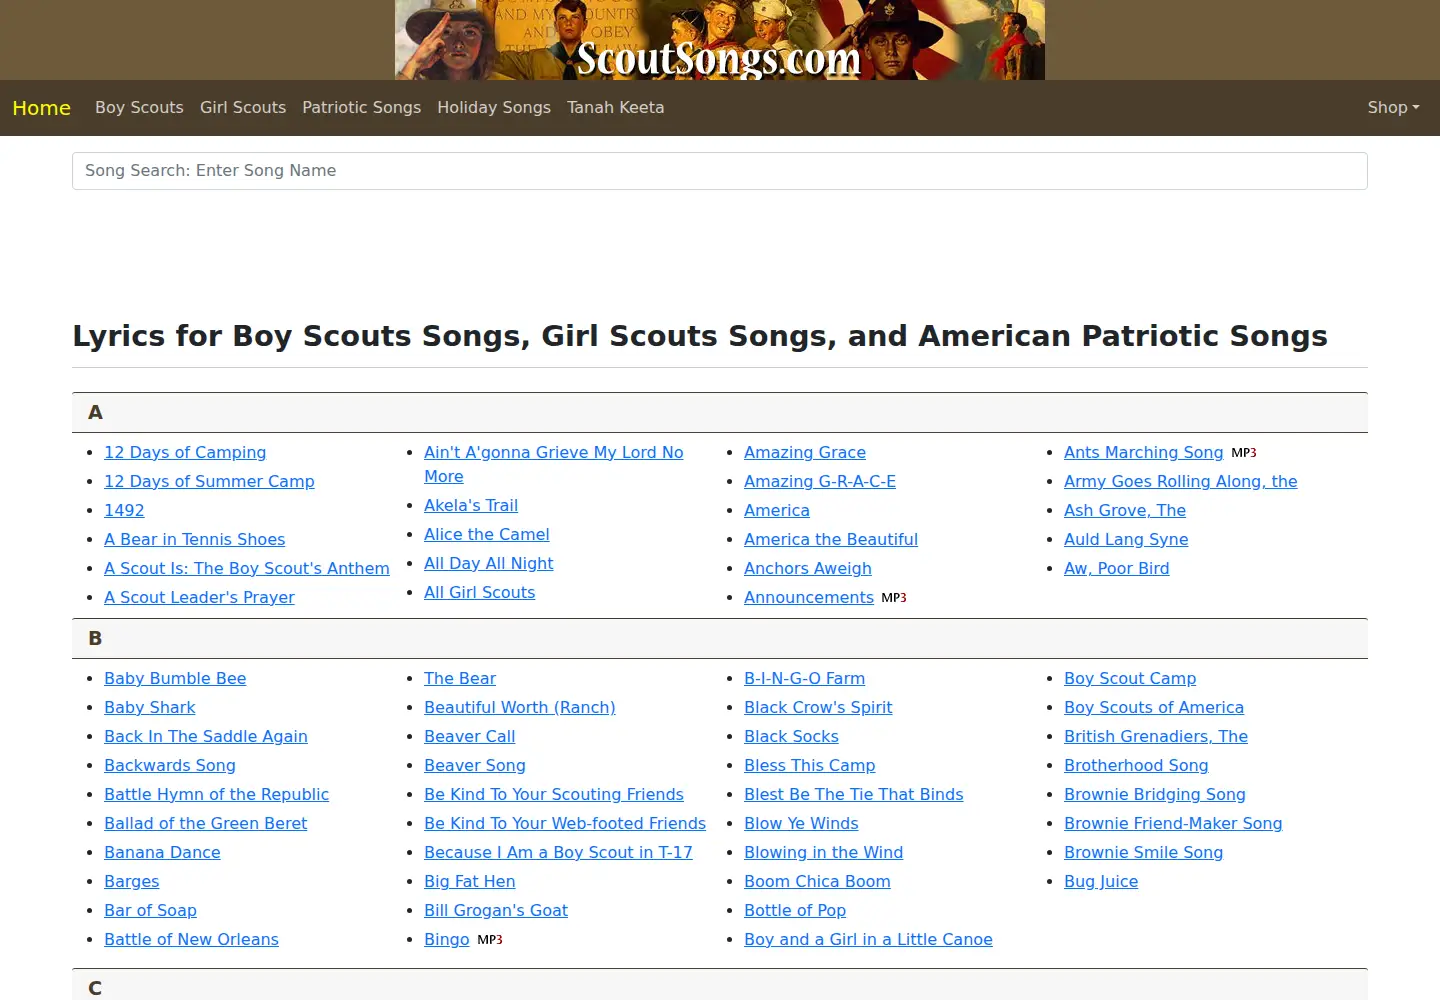Open Black Socks lyrics
The width and height of the screenshot is (1440, 1000).
coord(791,737)
